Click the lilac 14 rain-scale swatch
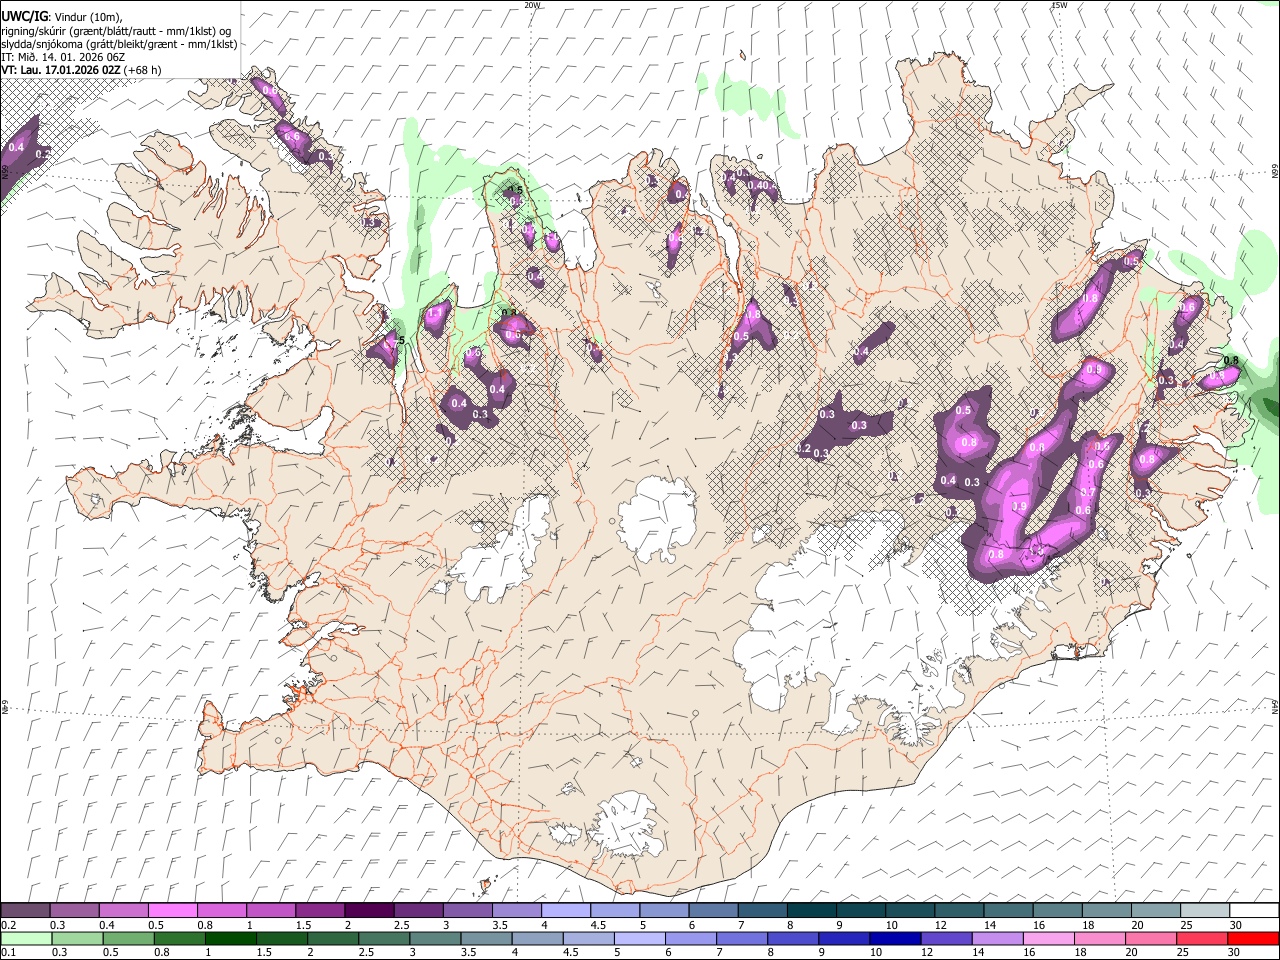The image size is (1280, 960). point(997,939)
